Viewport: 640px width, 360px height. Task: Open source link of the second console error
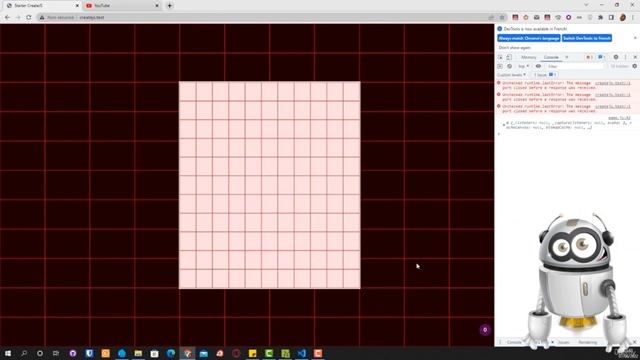[612, 95]
